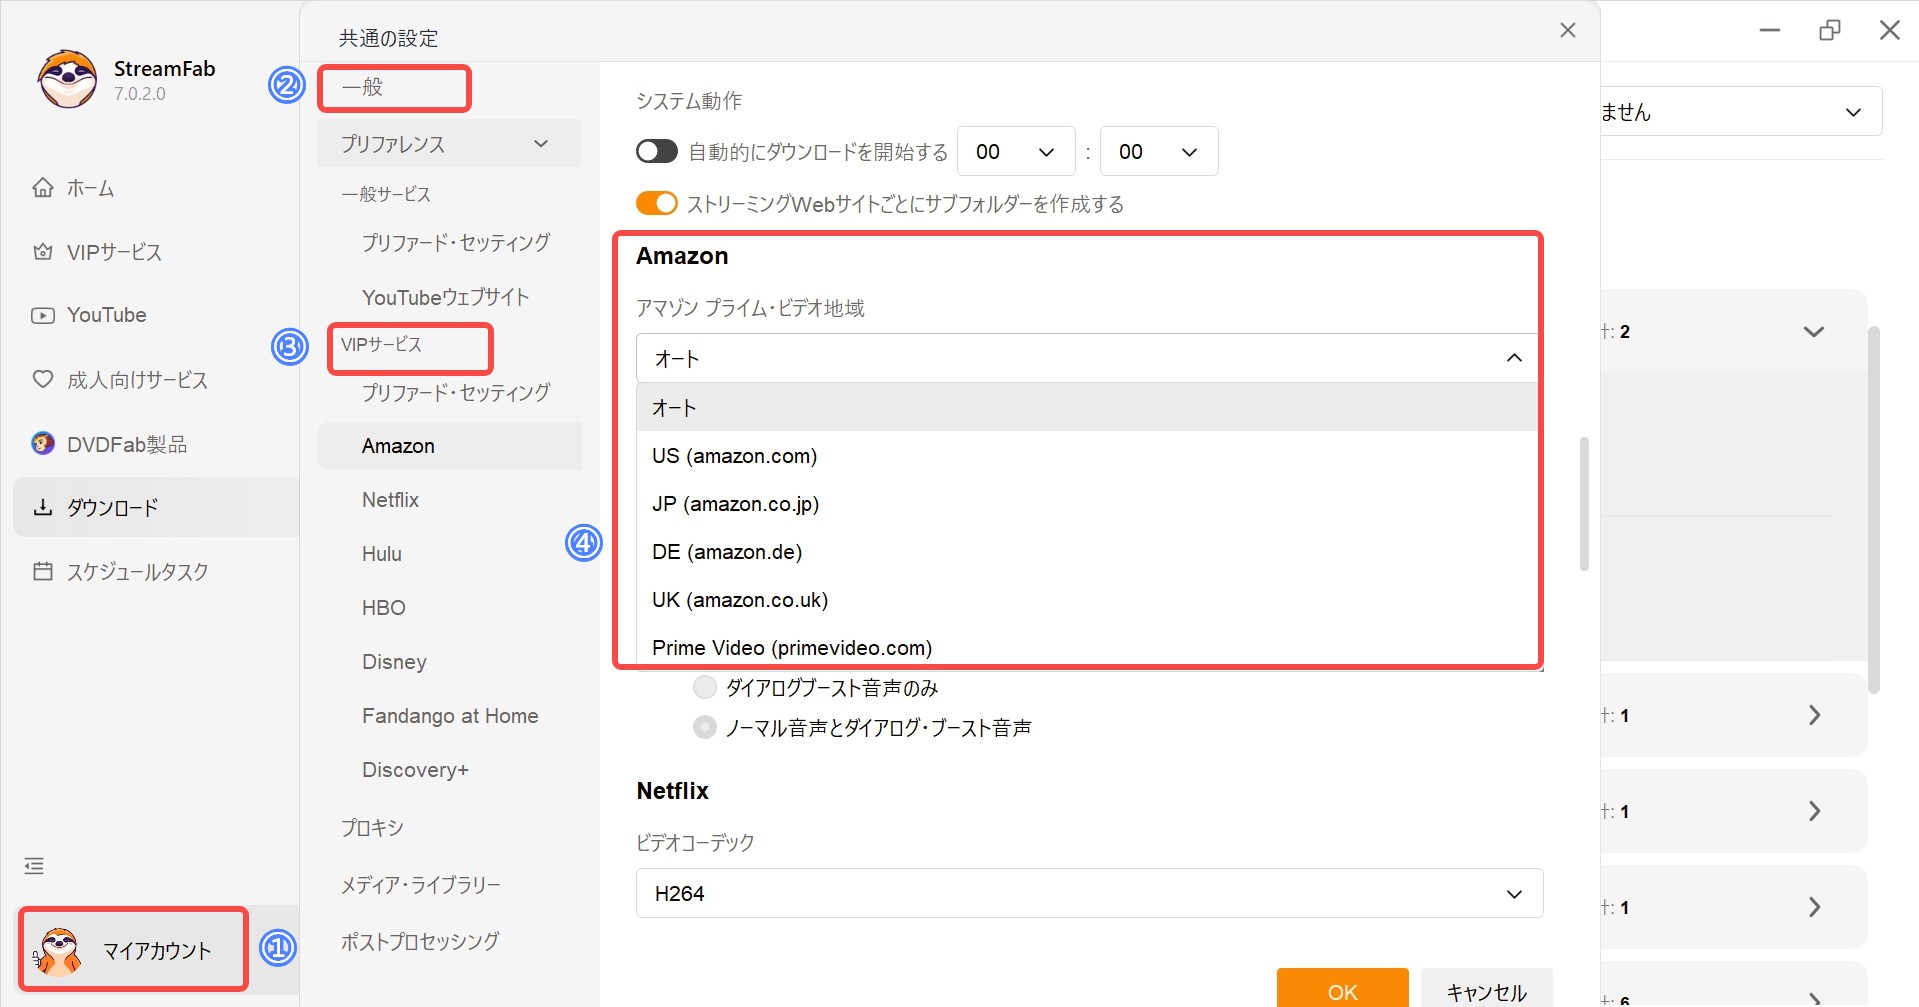The height and width of the screenshot is (1007, 1919).
Task: Click the settings dialog vertical scrollbar
Action: click(1584, 503)
